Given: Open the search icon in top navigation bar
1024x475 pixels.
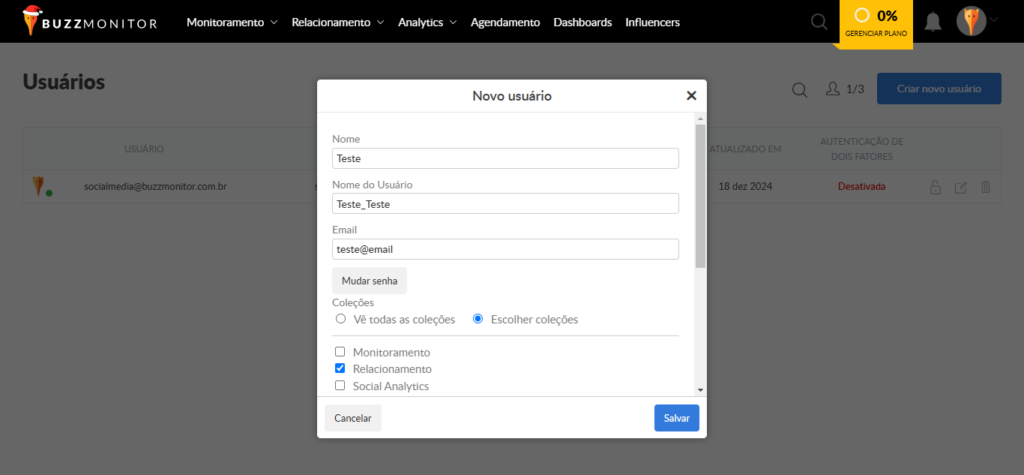Looking at the screenshot, I should tap(818, 21).
